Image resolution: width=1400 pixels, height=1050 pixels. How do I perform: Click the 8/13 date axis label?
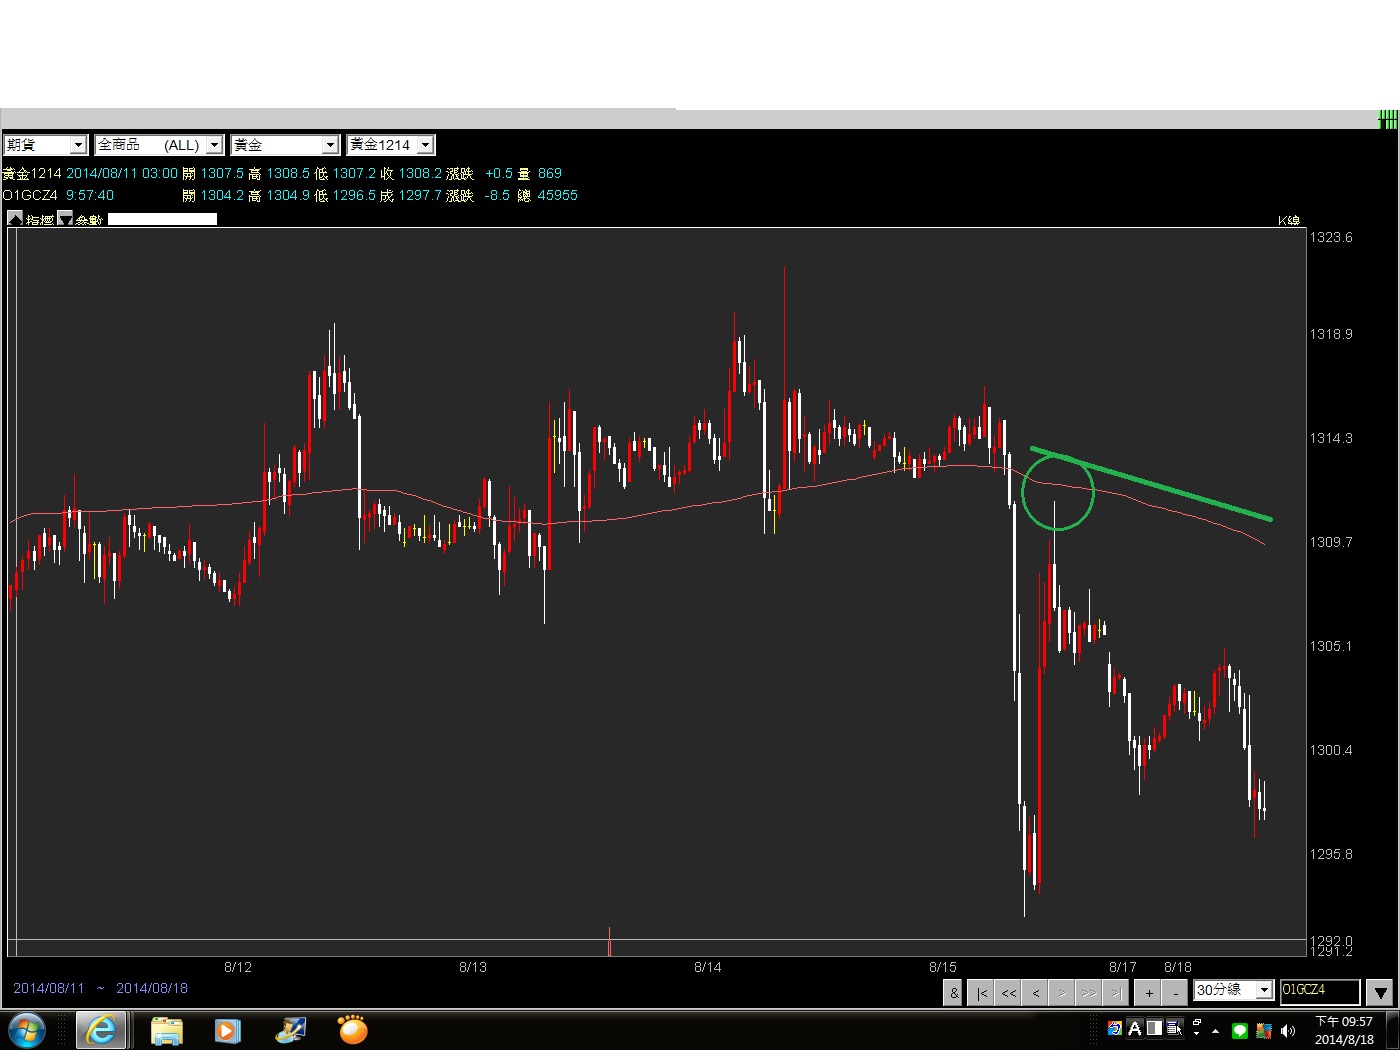coord(473,967)
